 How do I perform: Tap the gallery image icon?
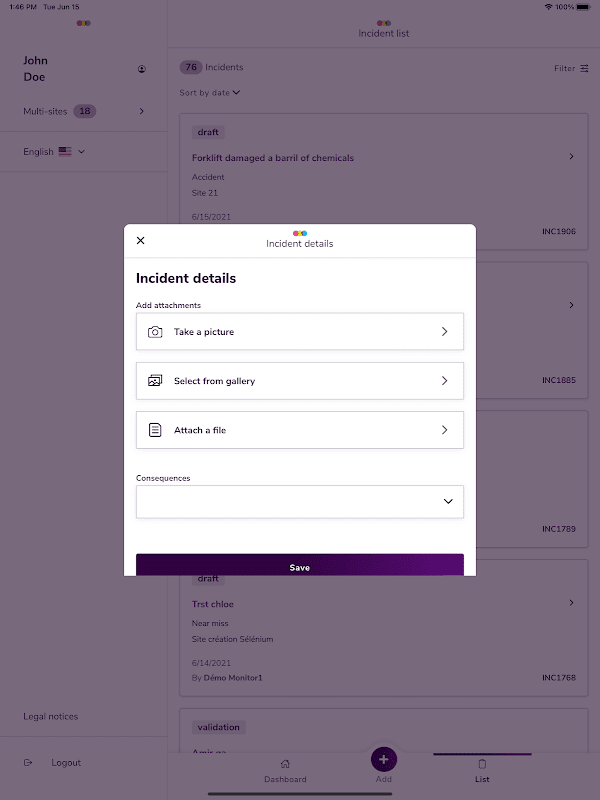coord(155,381)
